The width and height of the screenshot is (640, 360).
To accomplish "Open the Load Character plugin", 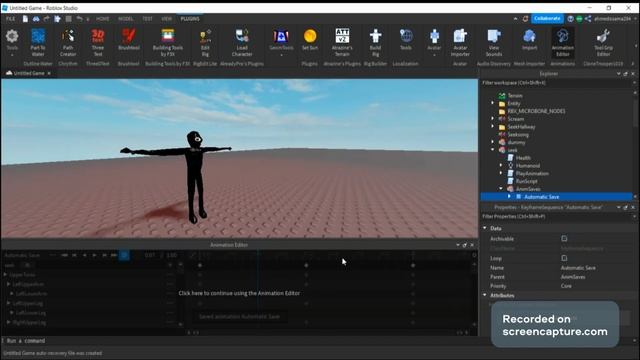I will pos(242,43).
